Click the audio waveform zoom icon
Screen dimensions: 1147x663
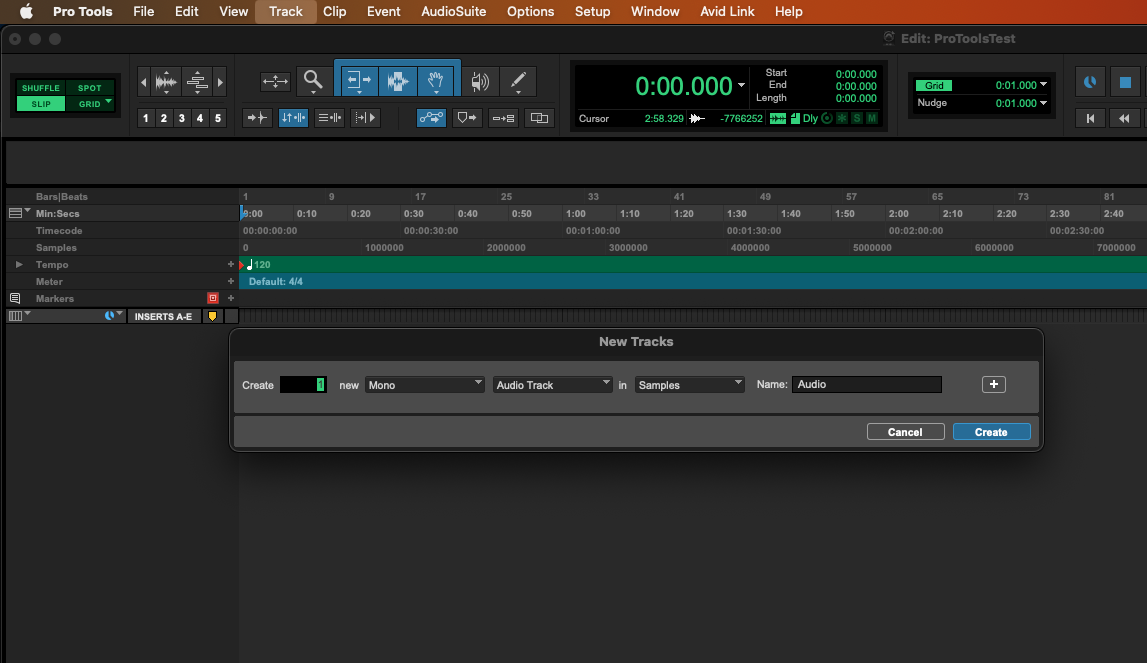pos(166,82)
